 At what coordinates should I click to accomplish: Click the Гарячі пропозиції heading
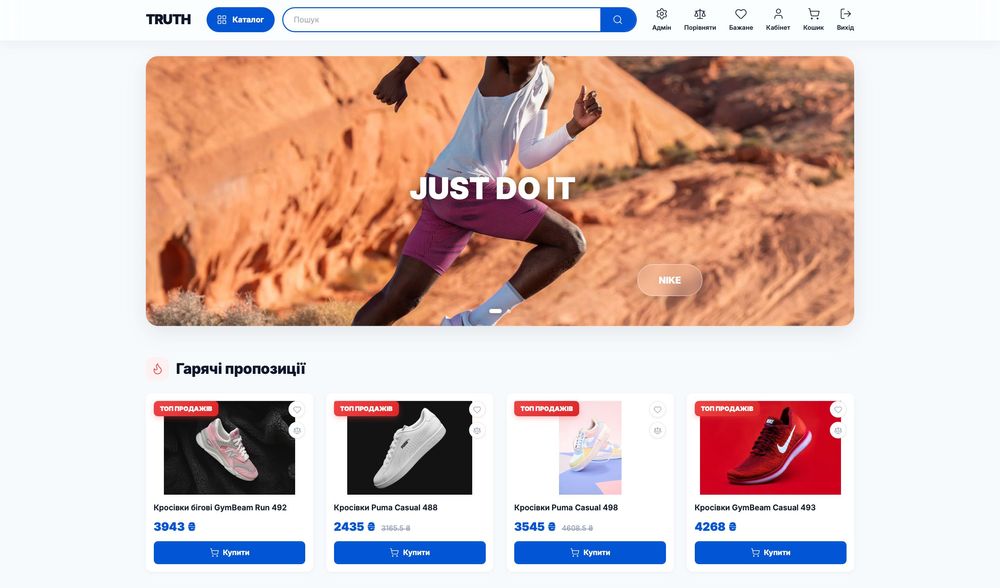(x=240, y=369)
